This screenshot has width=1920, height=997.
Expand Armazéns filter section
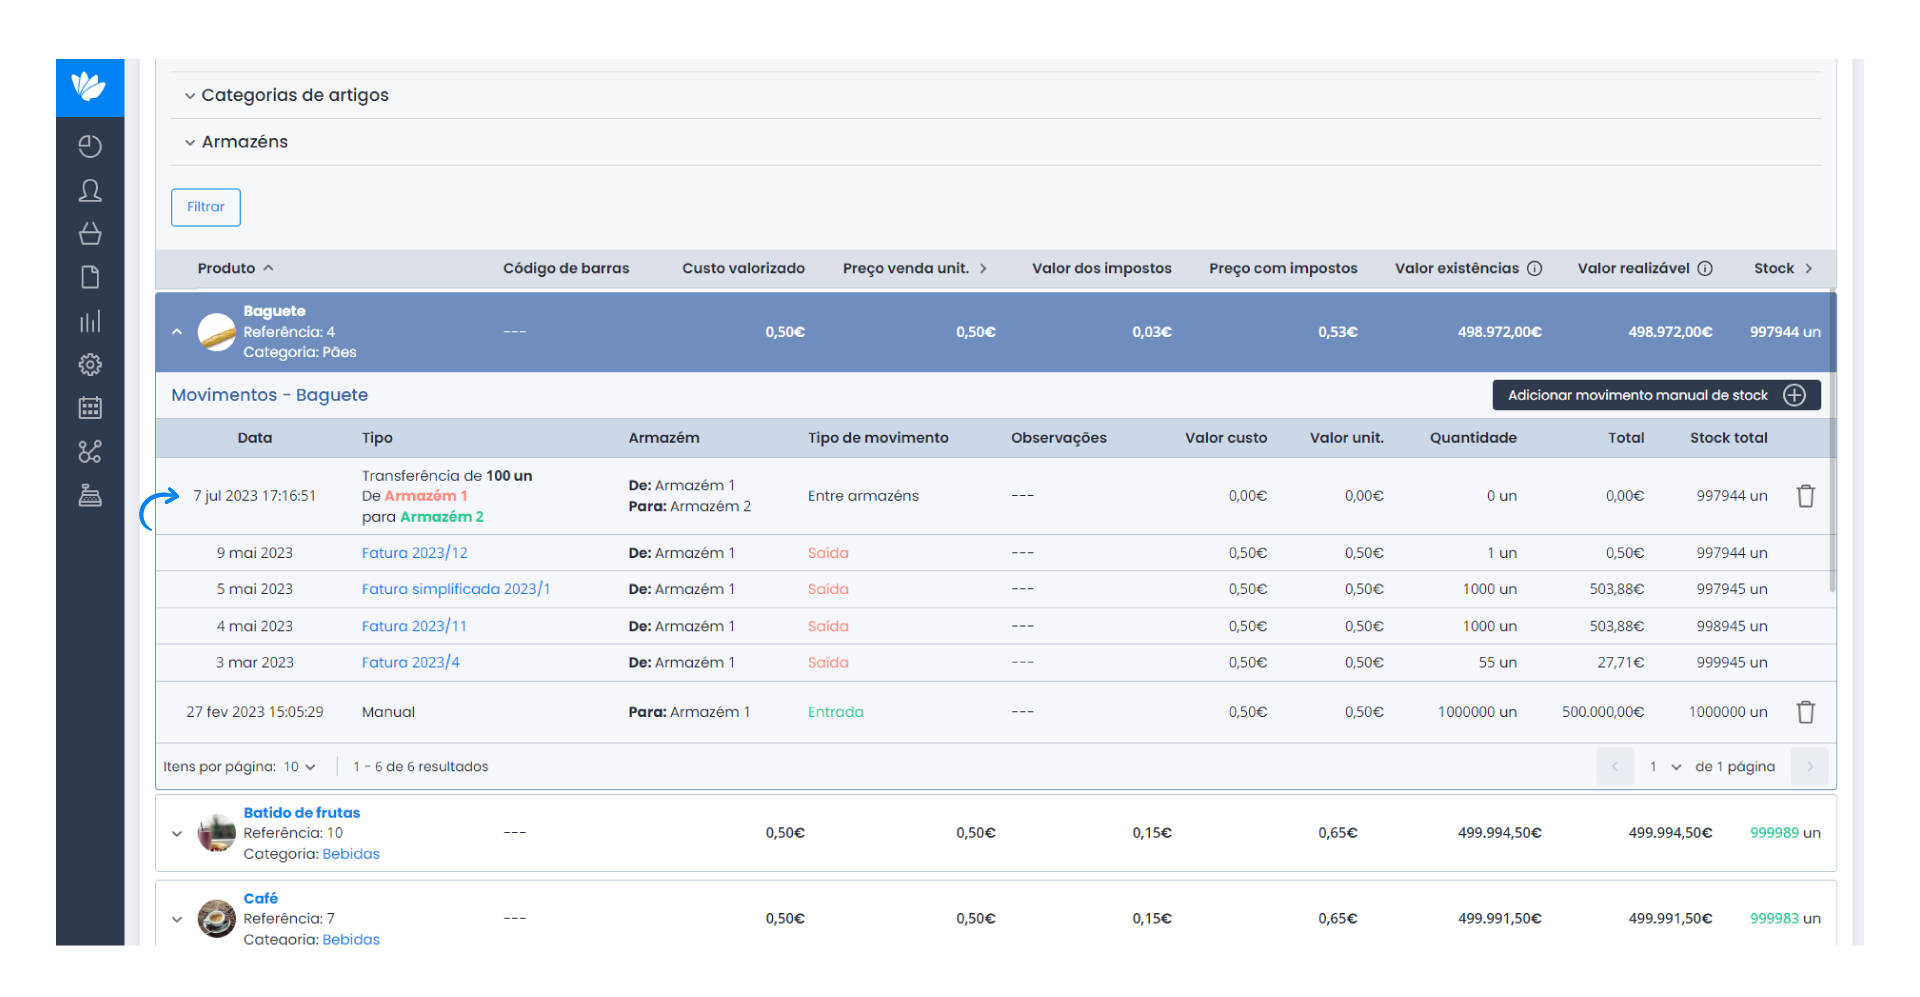[x=236, y=142]
